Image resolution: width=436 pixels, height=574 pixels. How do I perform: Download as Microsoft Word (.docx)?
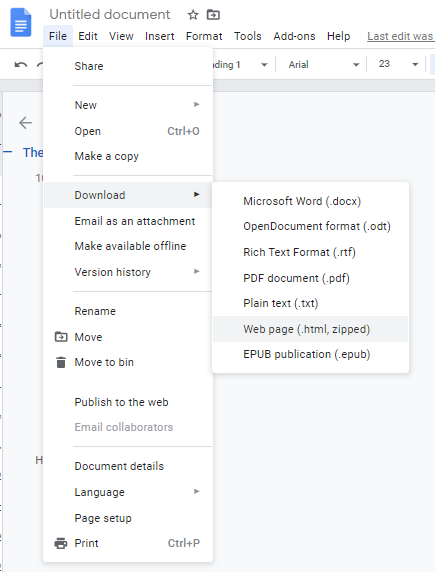pos(310,201)
